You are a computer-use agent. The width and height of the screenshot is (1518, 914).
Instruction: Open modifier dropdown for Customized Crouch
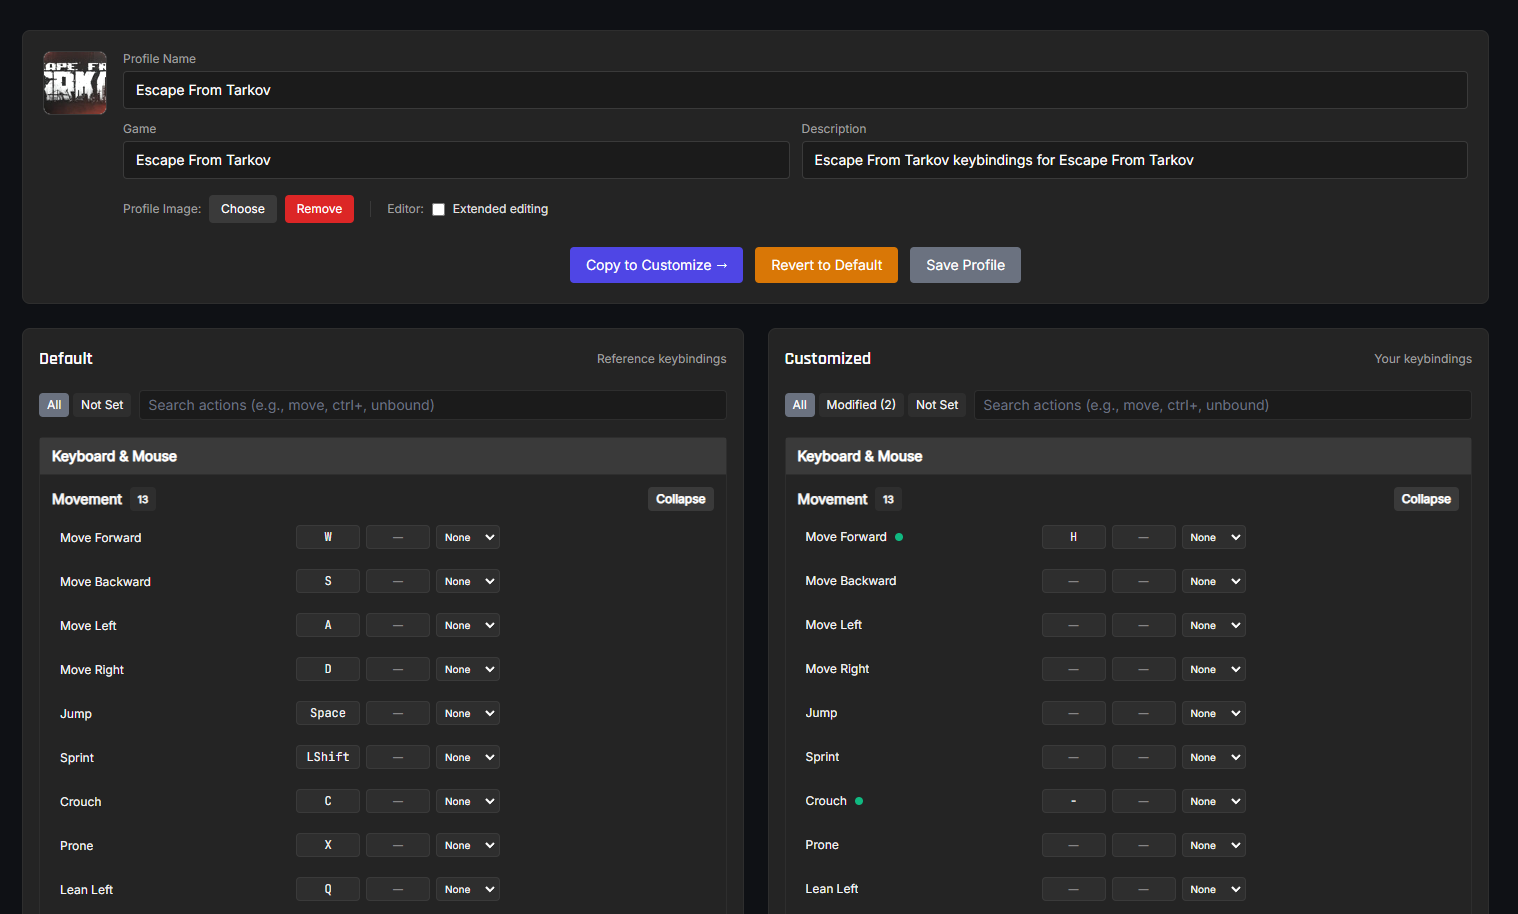(x=1214, y=801)
